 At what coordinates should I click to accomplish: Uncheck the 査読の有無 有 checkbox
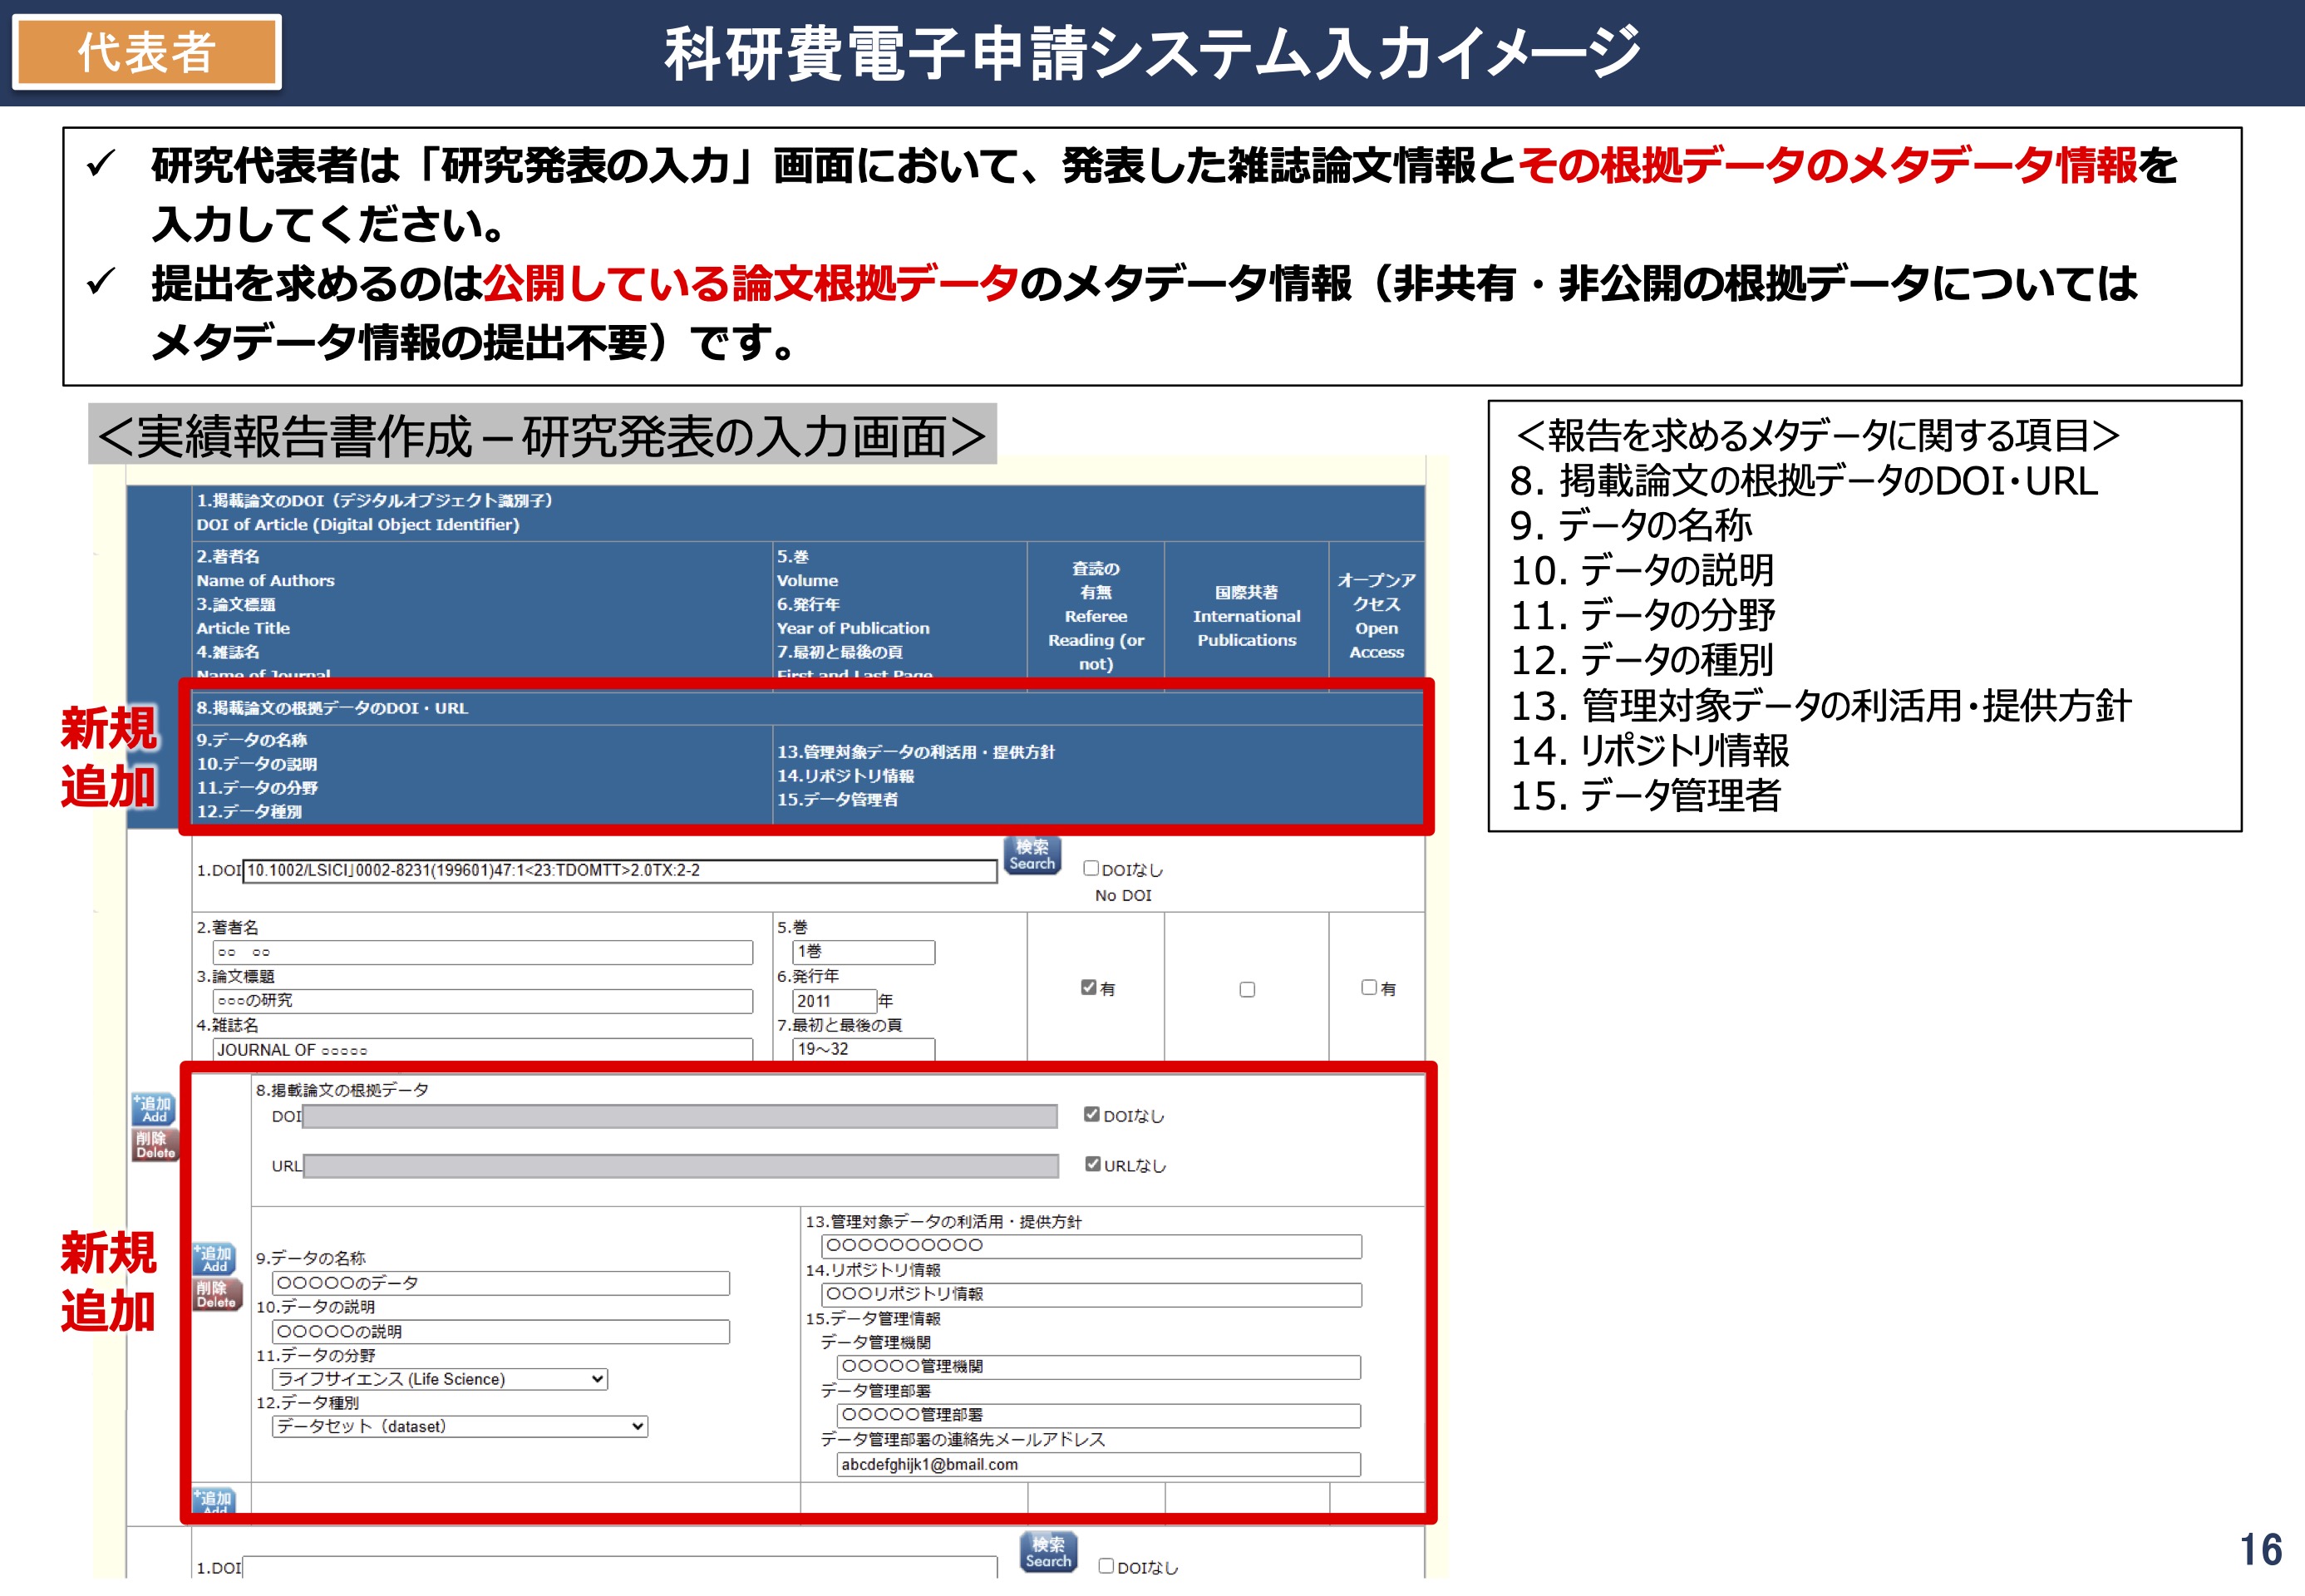coord(1088,987)
